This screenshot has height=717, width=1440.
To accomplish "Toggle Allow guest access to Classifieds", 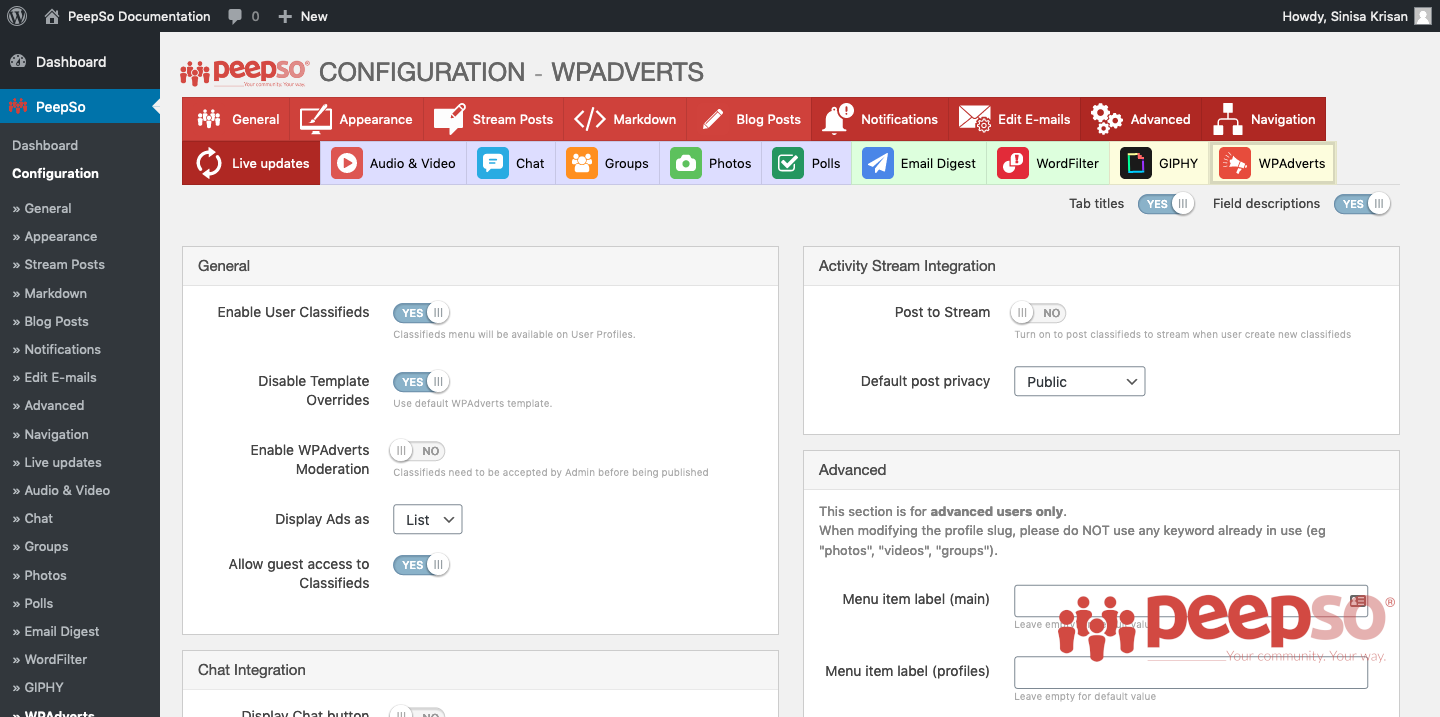I will [421, 565].
